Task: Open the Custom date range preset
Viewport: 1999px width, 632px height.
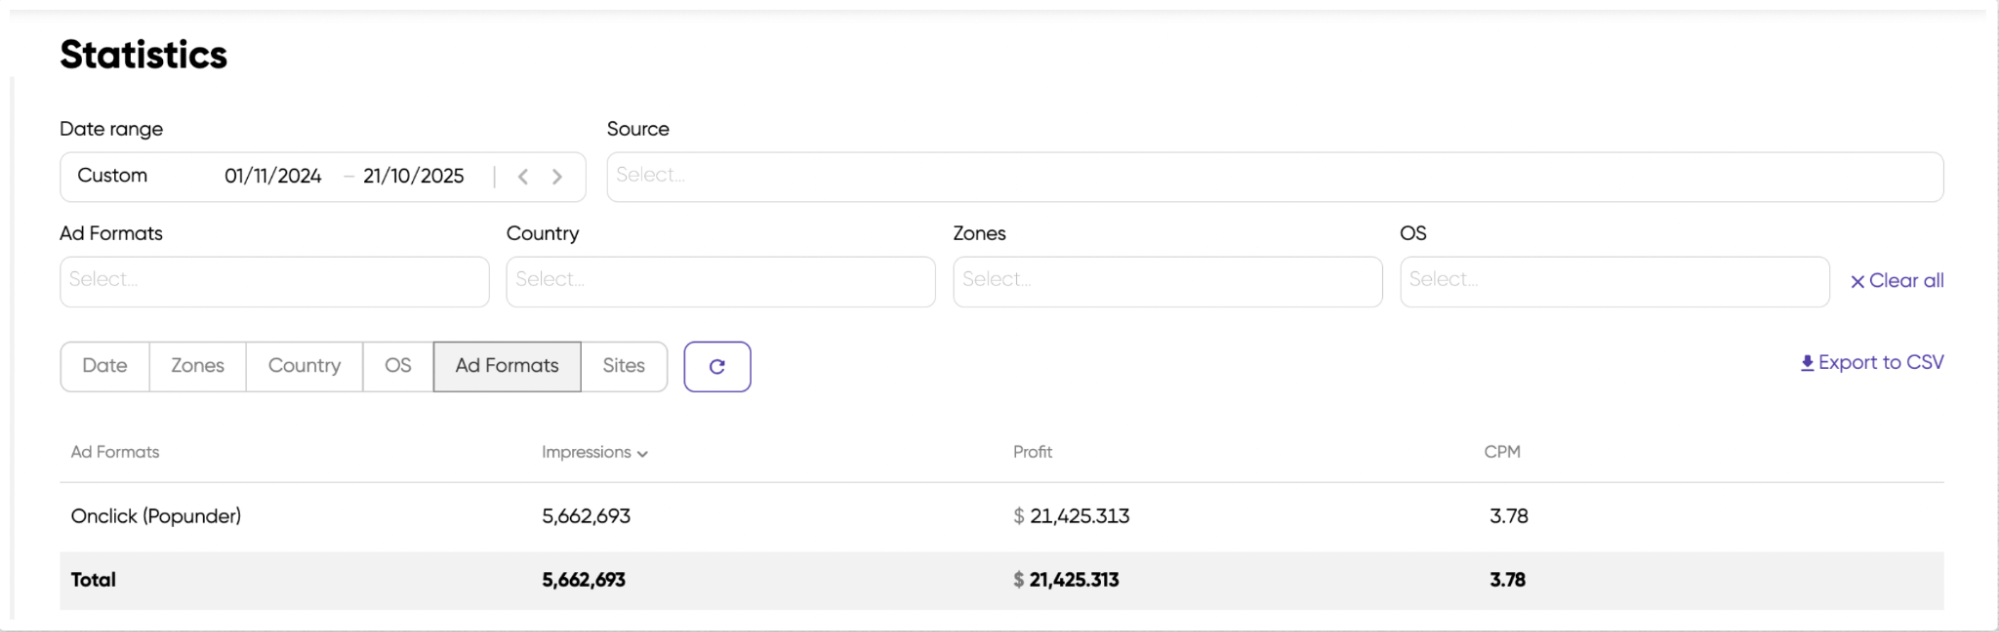Action: coord(112,176)
